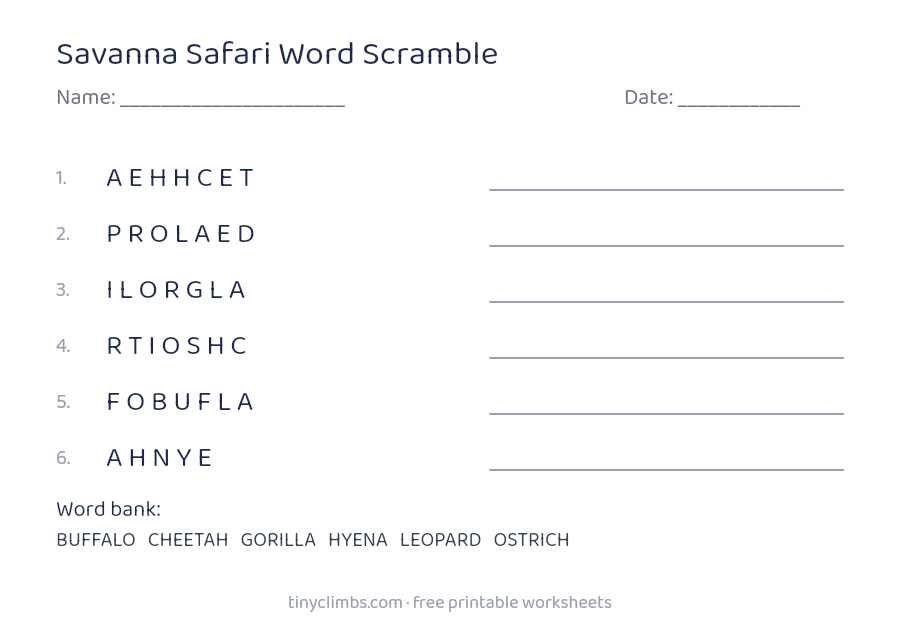Click the scrambled letters AEHHCET
Image resolution: width=900 pixels, height=632 pixels.
click(x=180, y=178)
